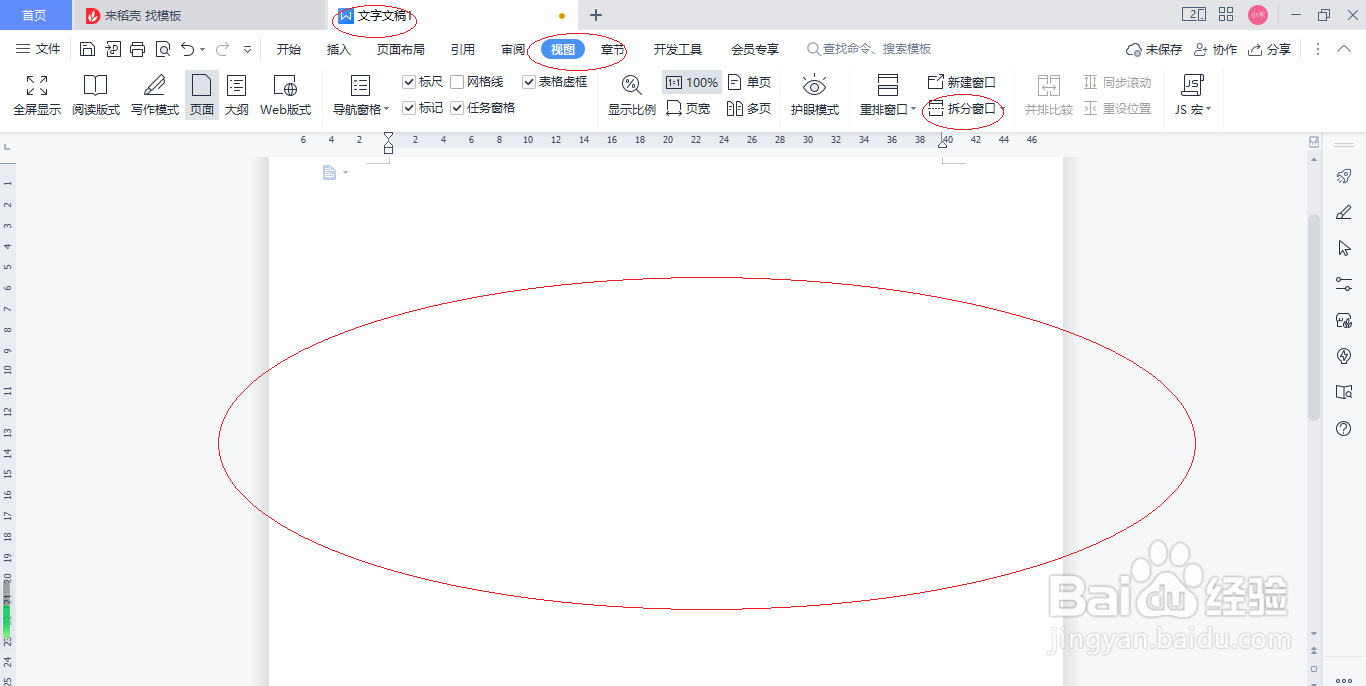
Task: Open a 新建窗口 new window
Action: point(963,82)
